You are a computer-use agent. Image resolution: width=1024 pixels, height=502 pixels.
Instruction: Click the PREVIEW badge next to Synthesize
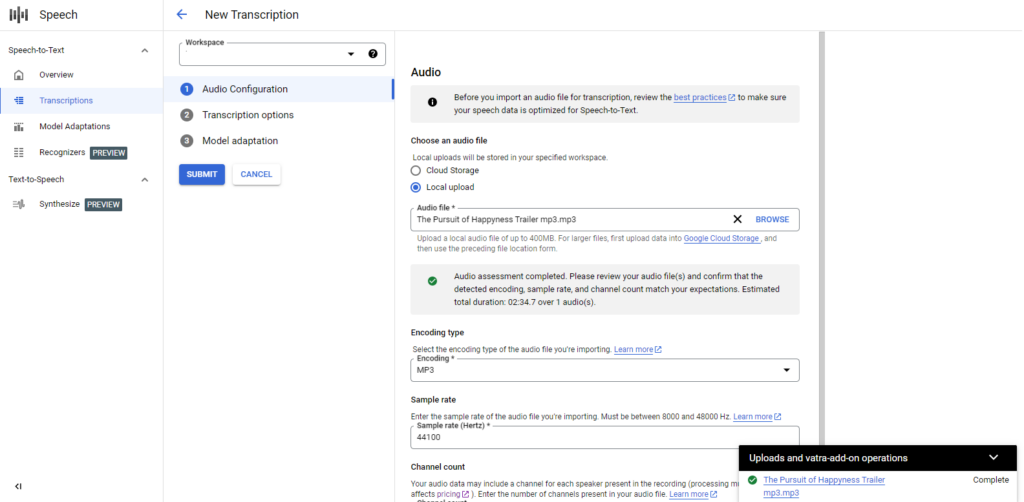coord(103,204)
